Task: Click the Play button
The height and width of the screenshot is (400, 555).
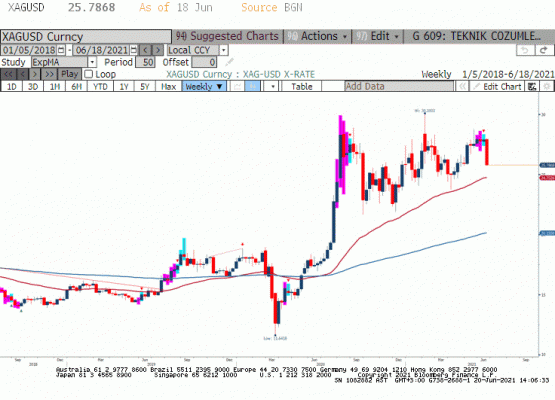Action: pos(69,74)
